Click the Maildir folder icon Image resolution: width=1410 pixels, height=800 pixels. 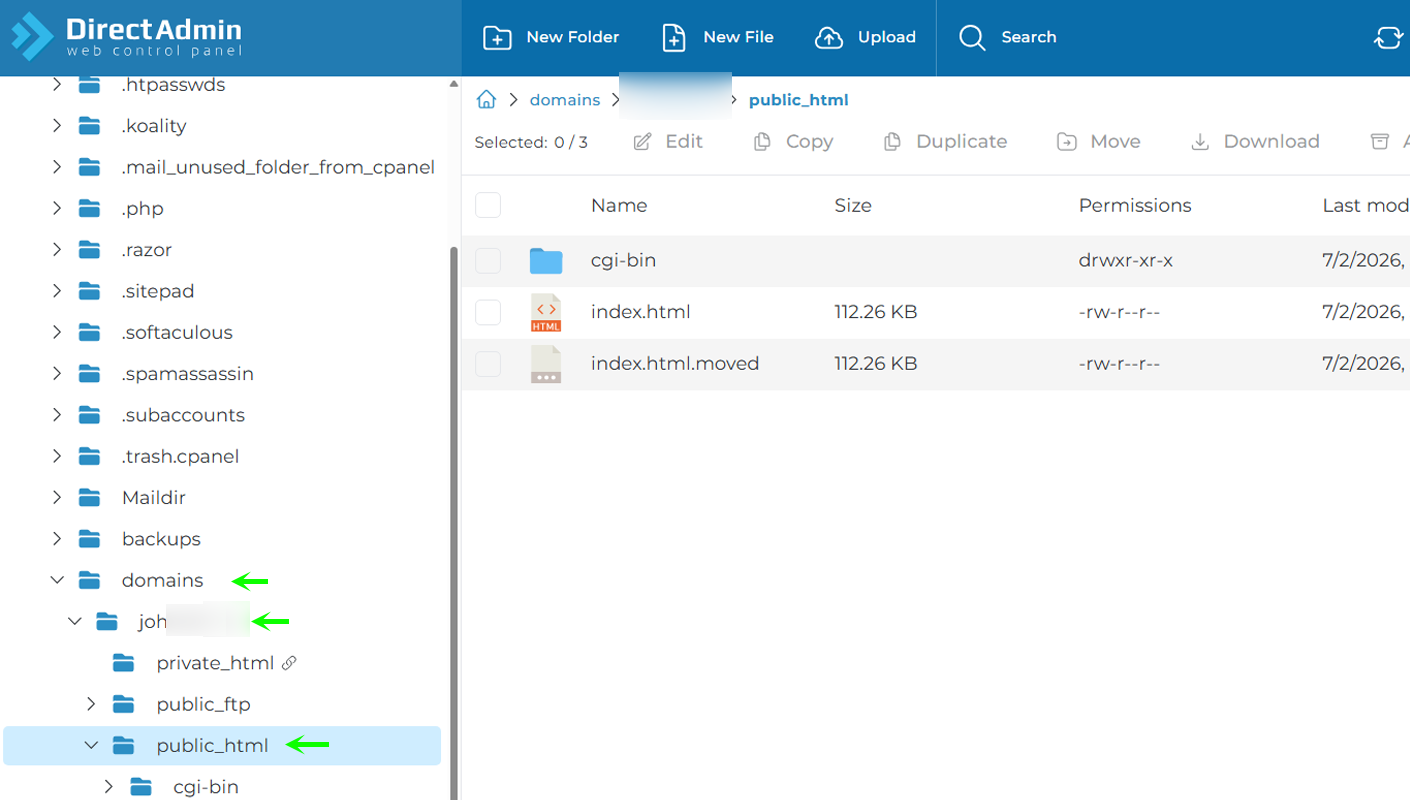coord(90,498)
